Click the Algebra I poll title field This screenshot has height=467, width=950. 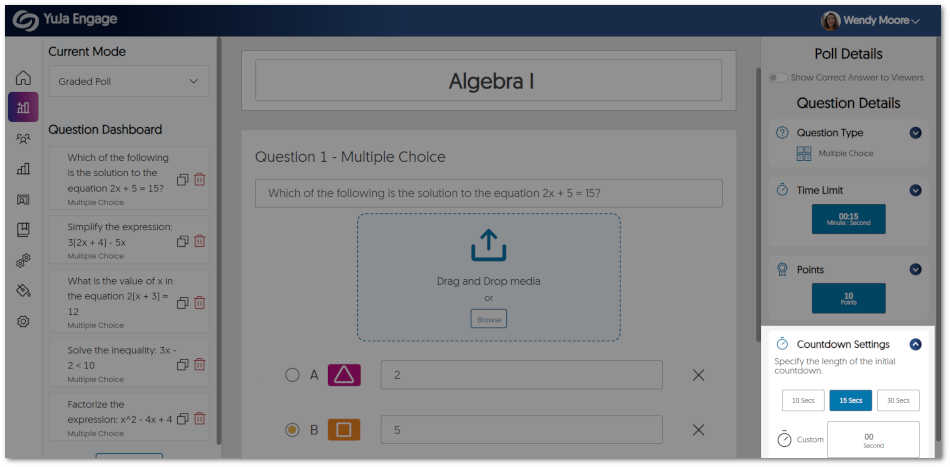tap(488, 81)
